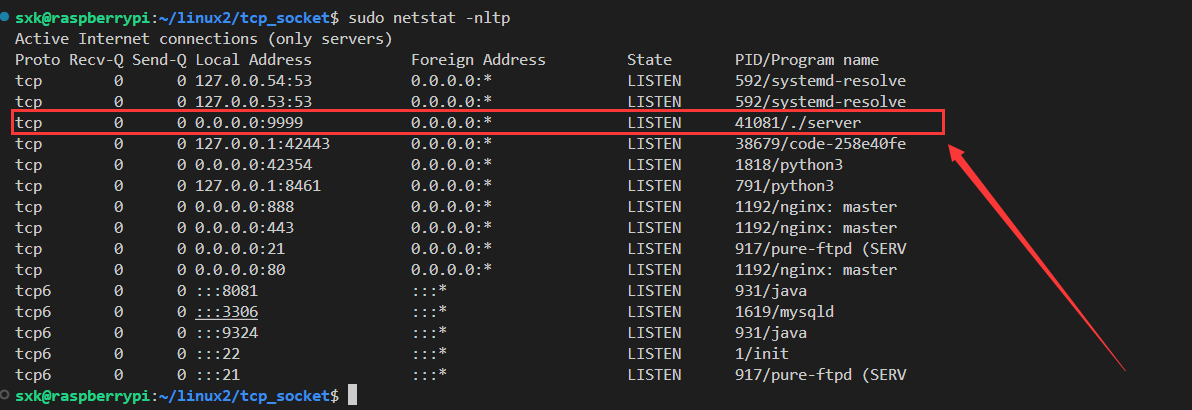1192x410 pixels.
Task: Click the Local Address column header
Action: coord(253,59)
